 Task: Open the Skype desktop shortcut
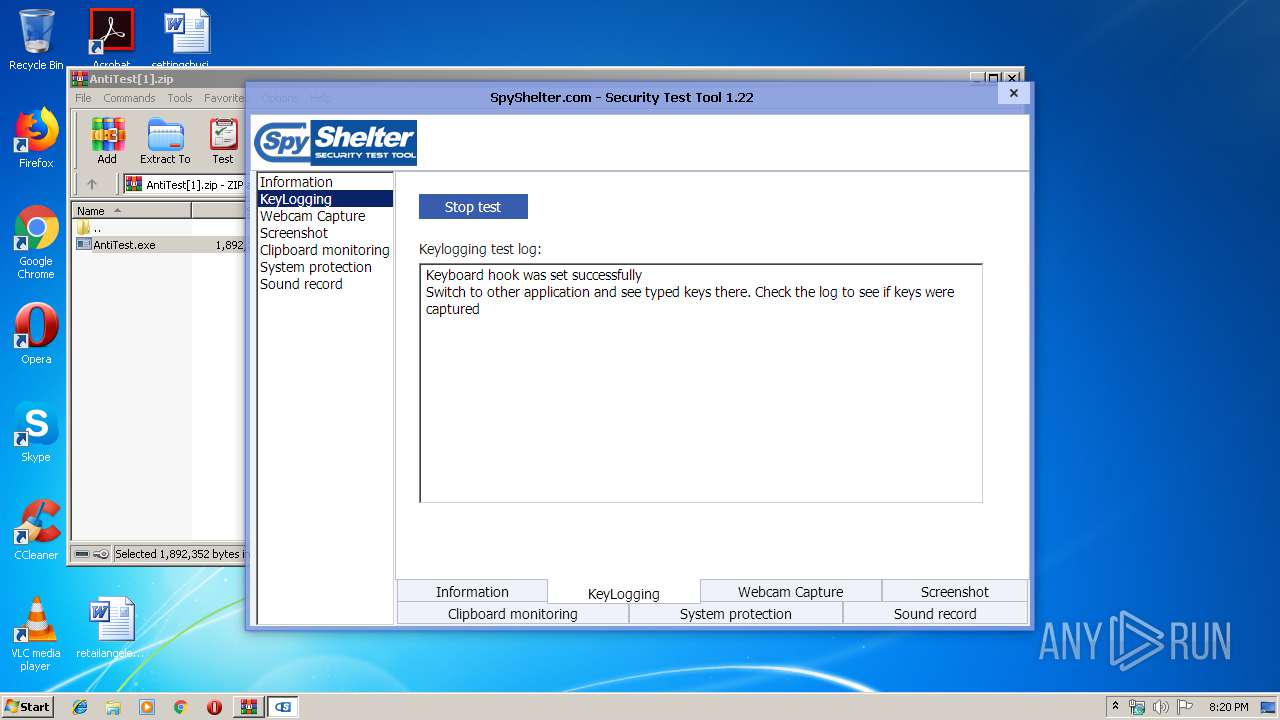click(x=36, y=432)
